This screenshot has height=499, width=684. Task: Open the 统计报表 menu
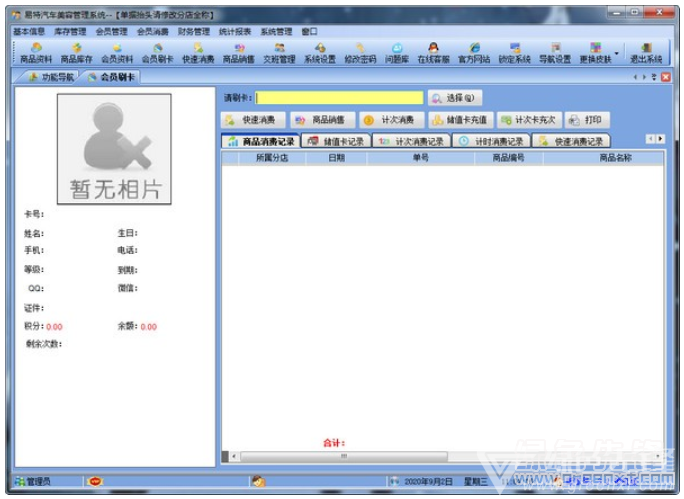pyautogui.click(x=235, y=31)
